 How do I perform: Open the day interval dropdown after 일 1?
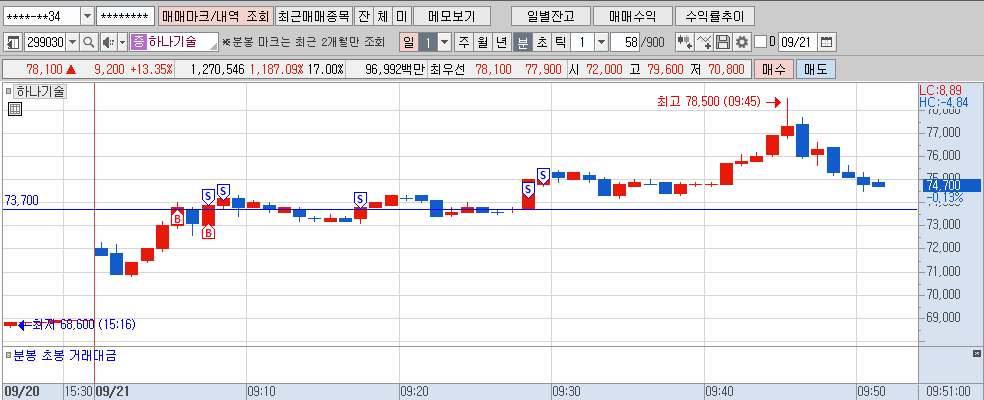coord(444,43)
